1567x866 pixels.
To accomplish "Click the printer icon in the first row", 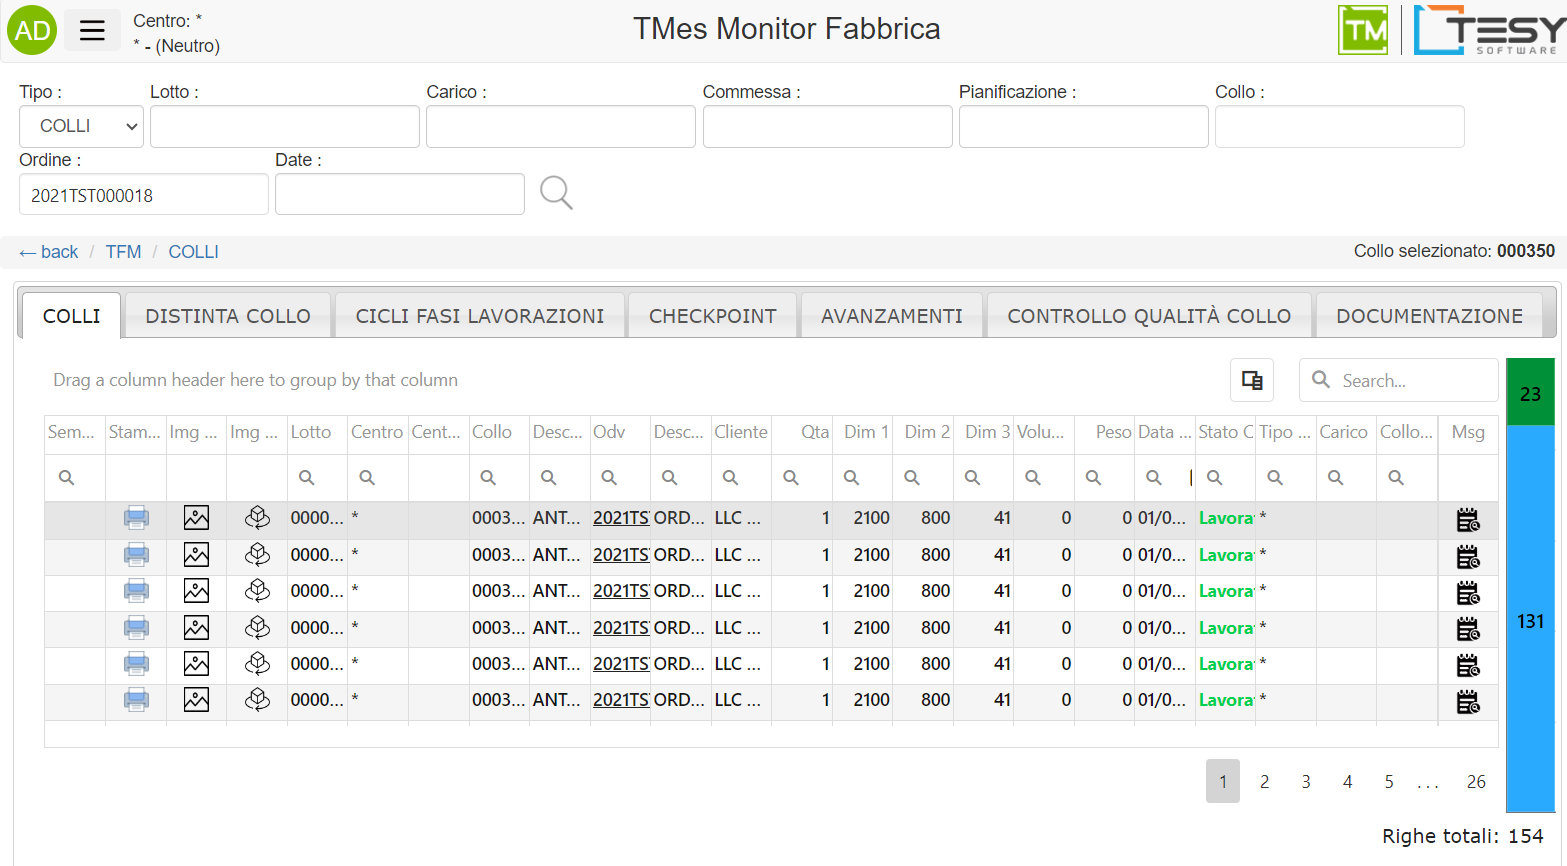I will pyautogui.click(x=136, y=518).
